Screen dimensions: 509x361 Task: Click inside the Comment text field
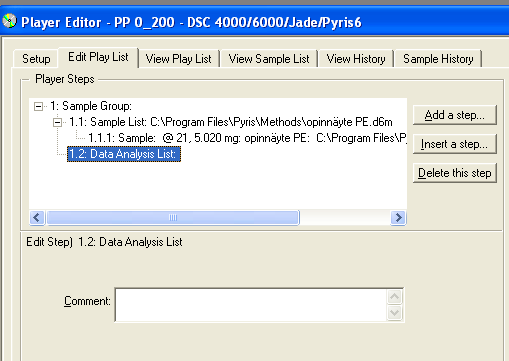pyautogui.click(x=251, y=305)
